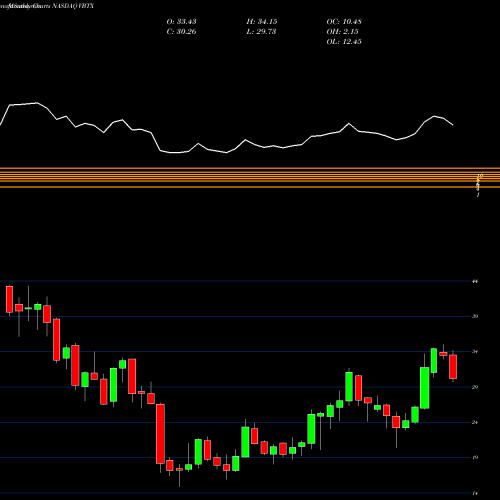The height and width of the screenshot is (500, 500).
Task: Click the 24 price axis label
Action: point(475,422)
